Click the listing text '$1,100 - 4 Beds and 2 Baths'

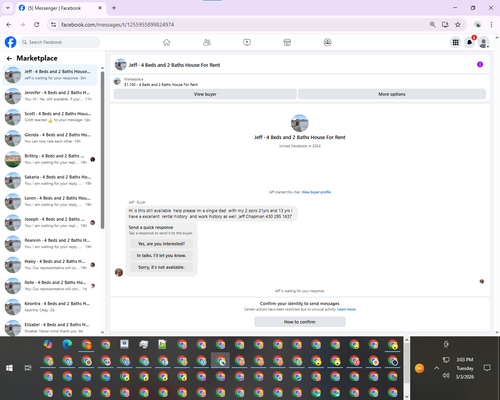161,85
